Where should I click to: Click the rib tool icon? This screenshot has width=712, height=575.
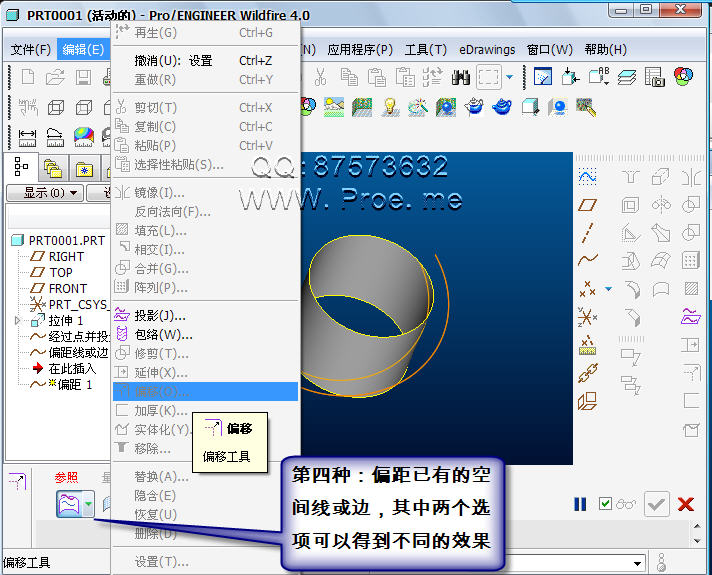[630, 233]
